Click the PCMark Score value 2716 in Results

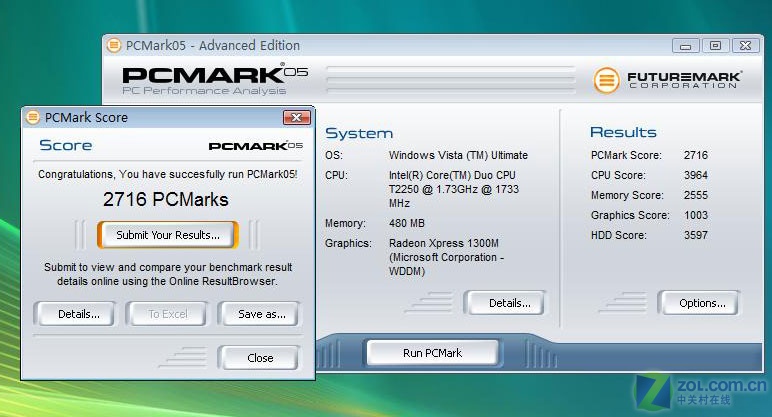696,155
